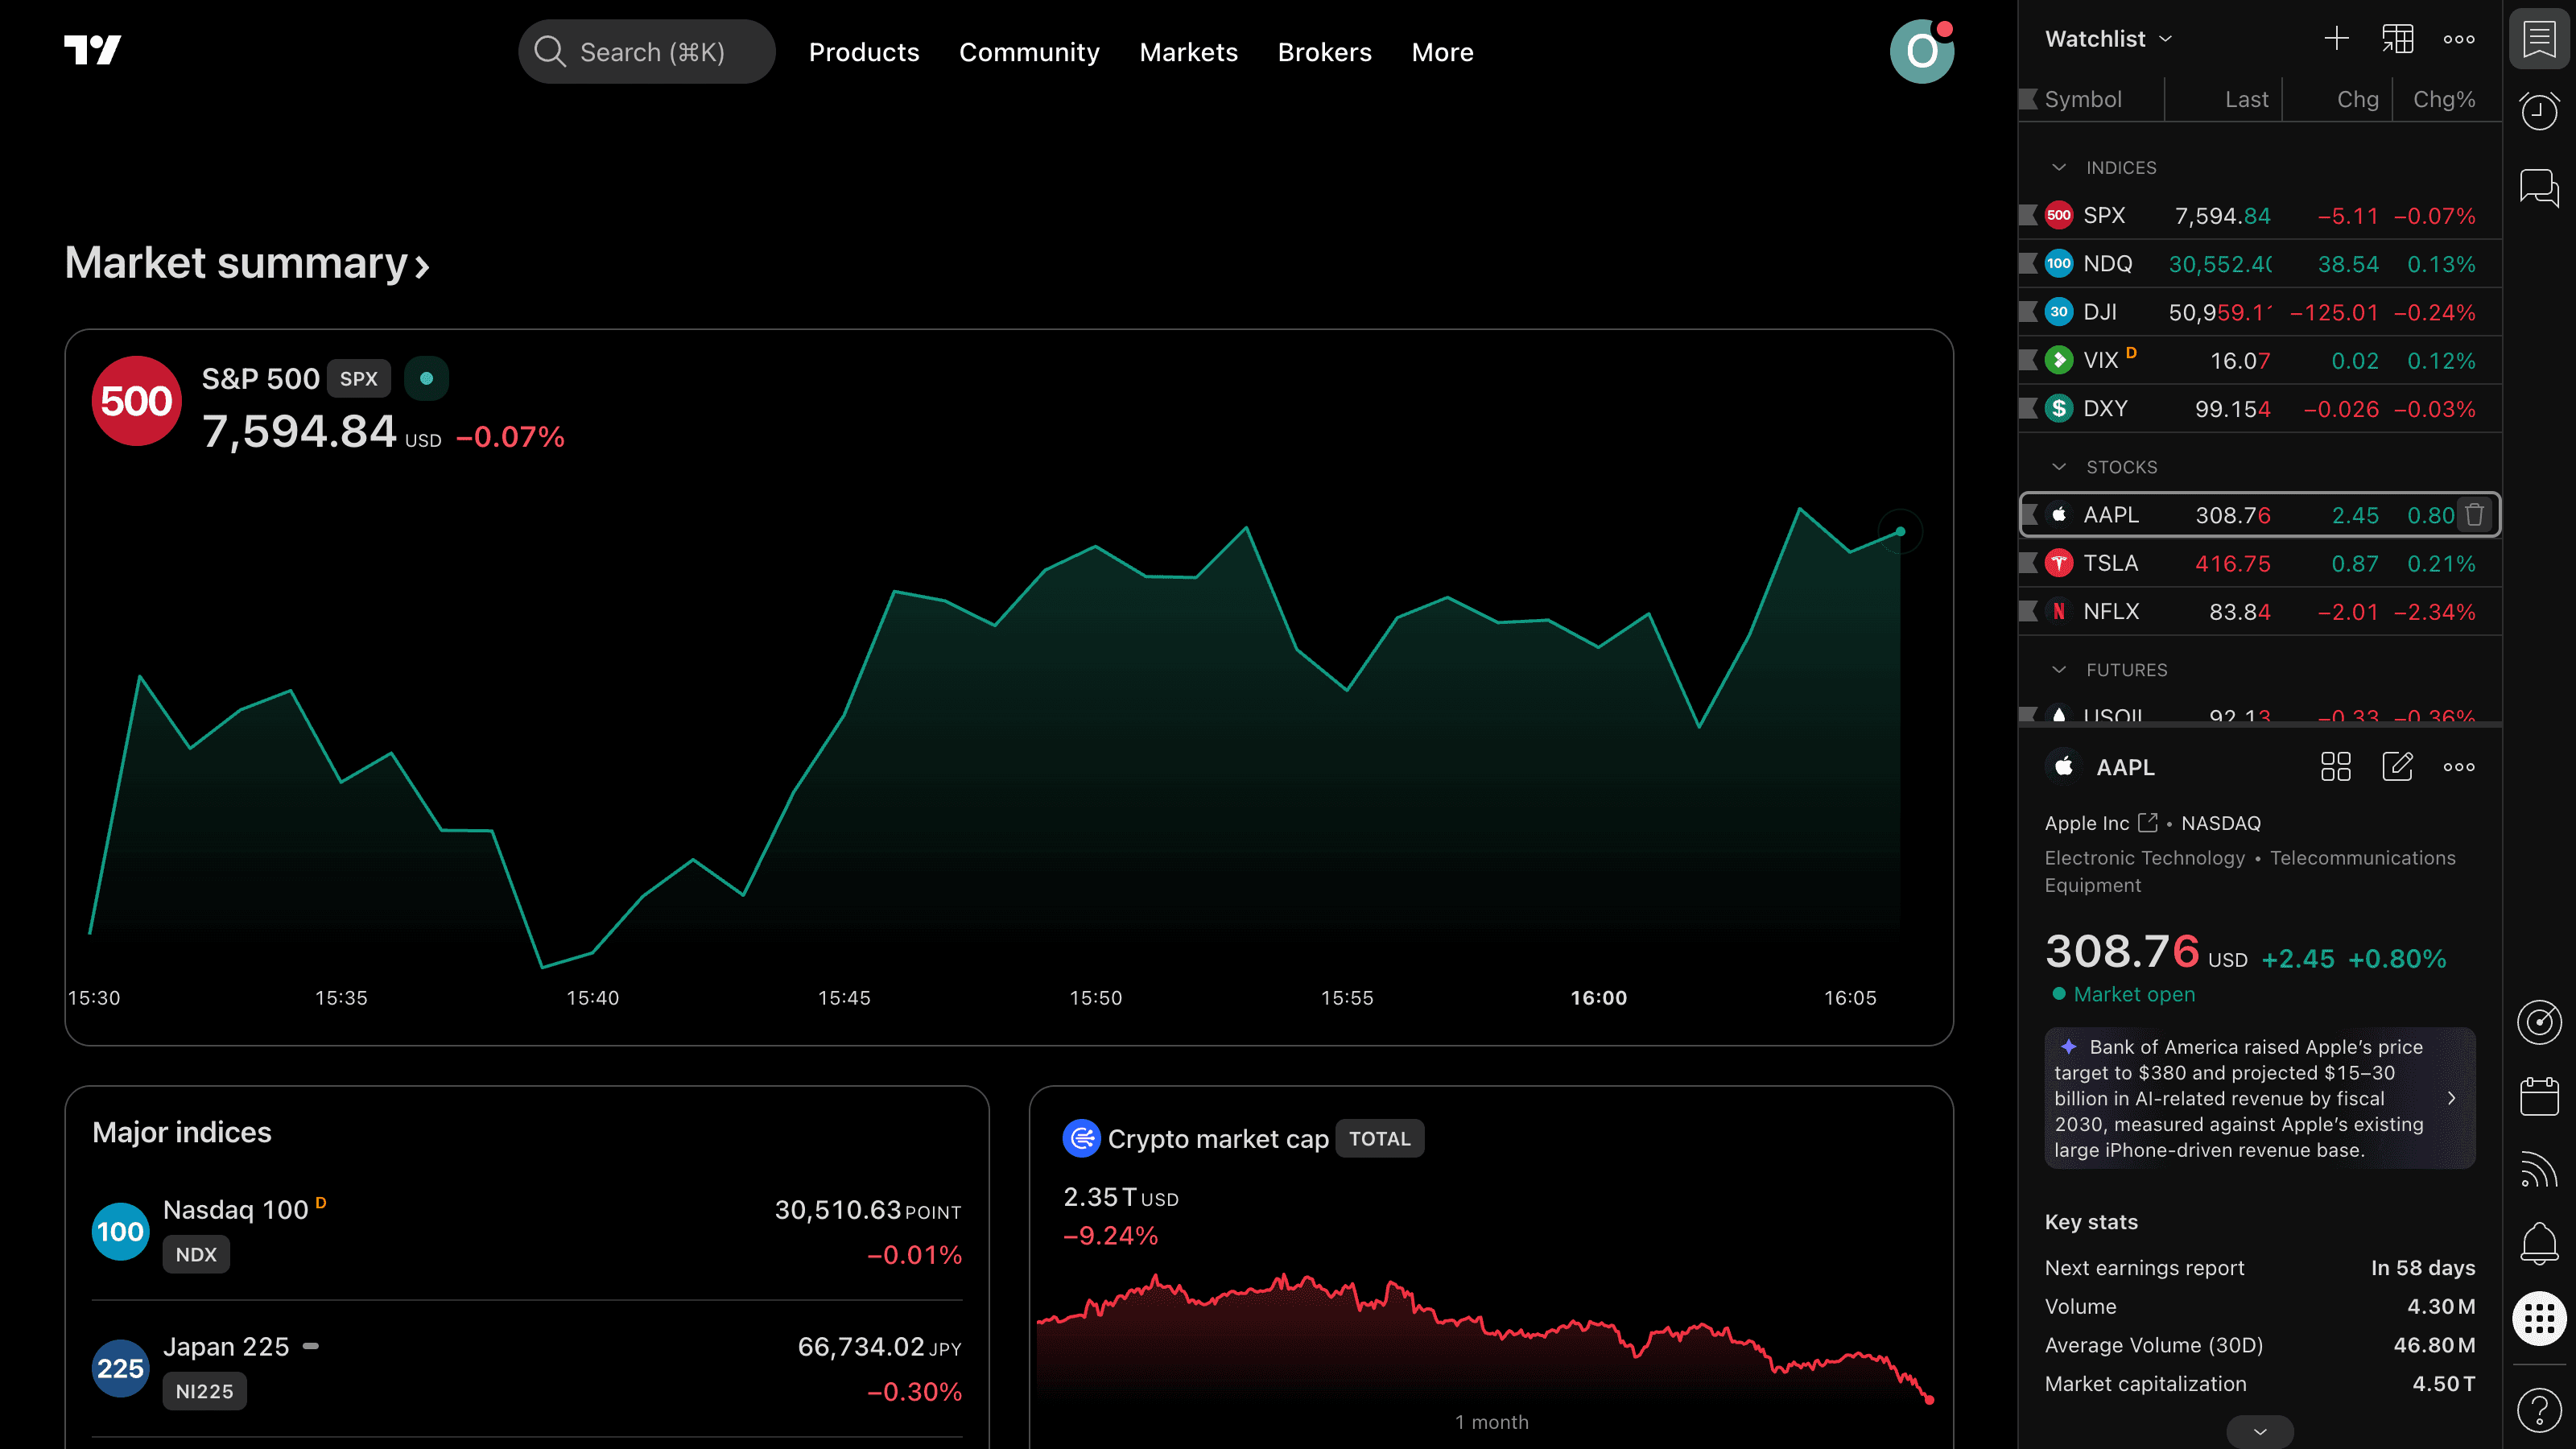Toggle the flag on SPX row
Screen dimensions: 2576x1449
(x=2028, y=215)
